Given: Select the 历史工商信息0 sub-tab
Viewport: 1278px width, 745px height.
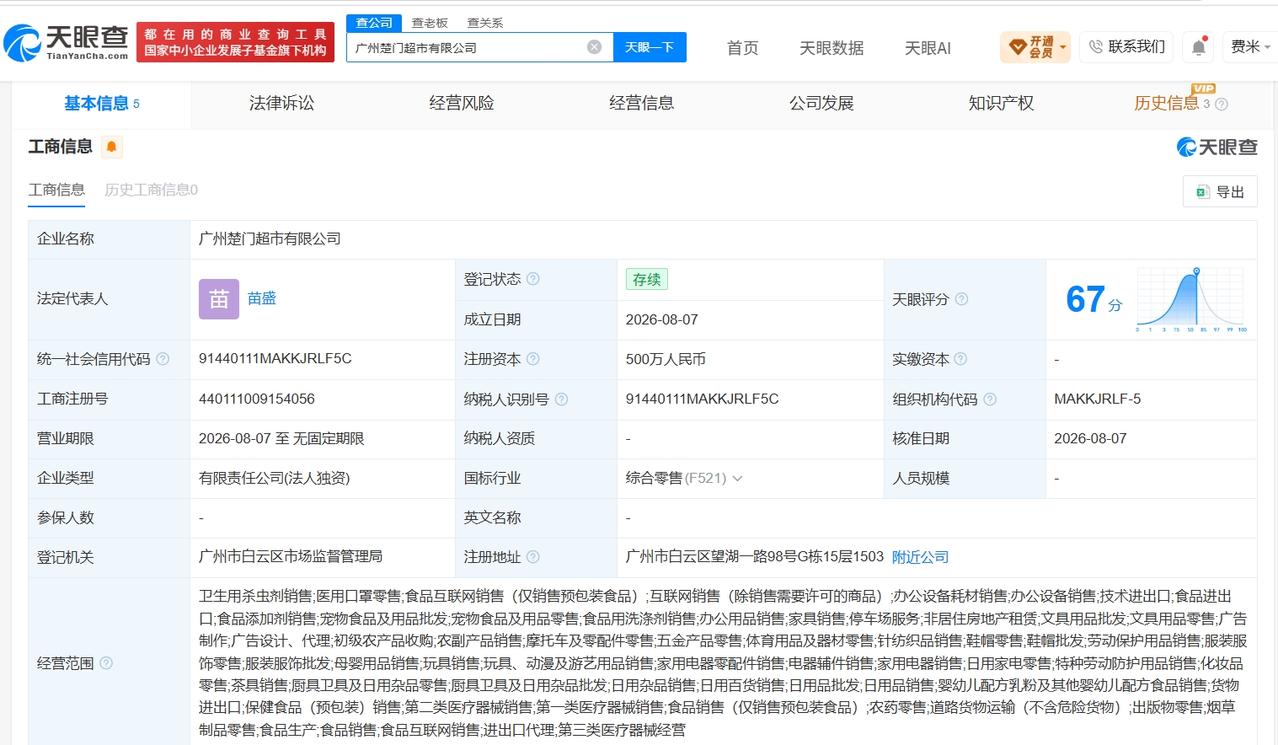Looking at the screenshot, I should tap(151, 189).
